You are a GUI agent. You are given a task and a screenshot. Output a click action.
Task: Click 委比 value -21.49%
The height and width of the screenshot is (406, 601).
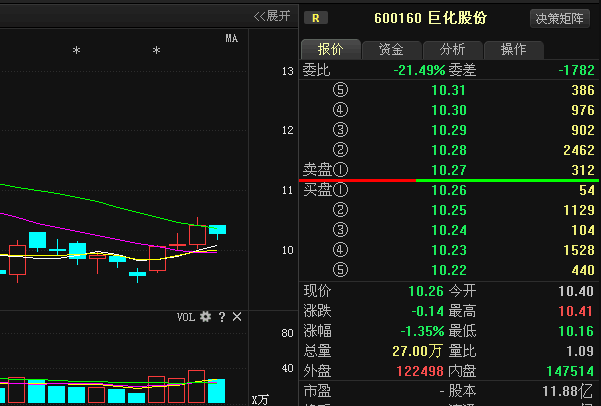point(419,70)
